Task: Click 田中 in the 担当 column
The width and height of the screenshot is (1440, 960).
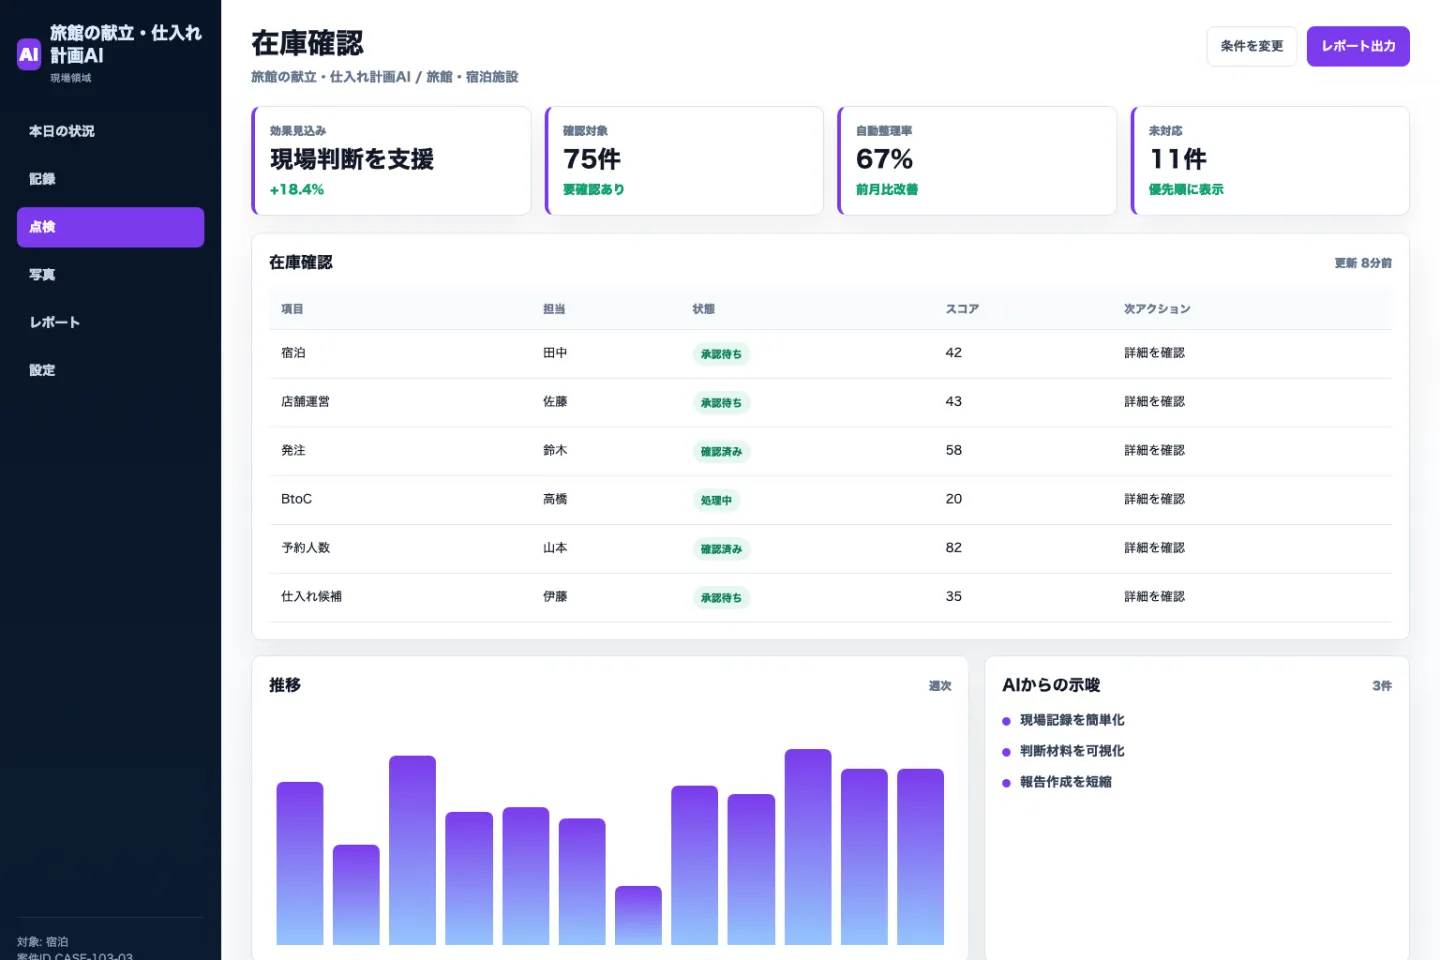Action: [x=555, y=353]
